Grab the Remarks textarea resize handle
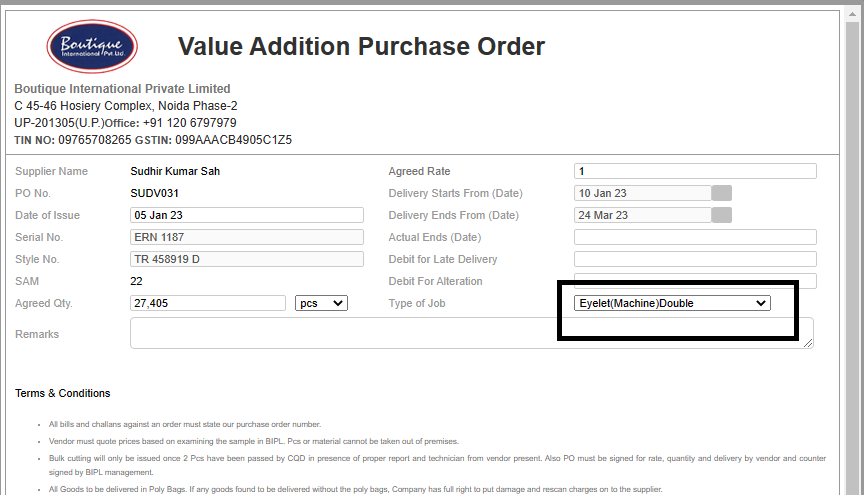 [808, 343]
